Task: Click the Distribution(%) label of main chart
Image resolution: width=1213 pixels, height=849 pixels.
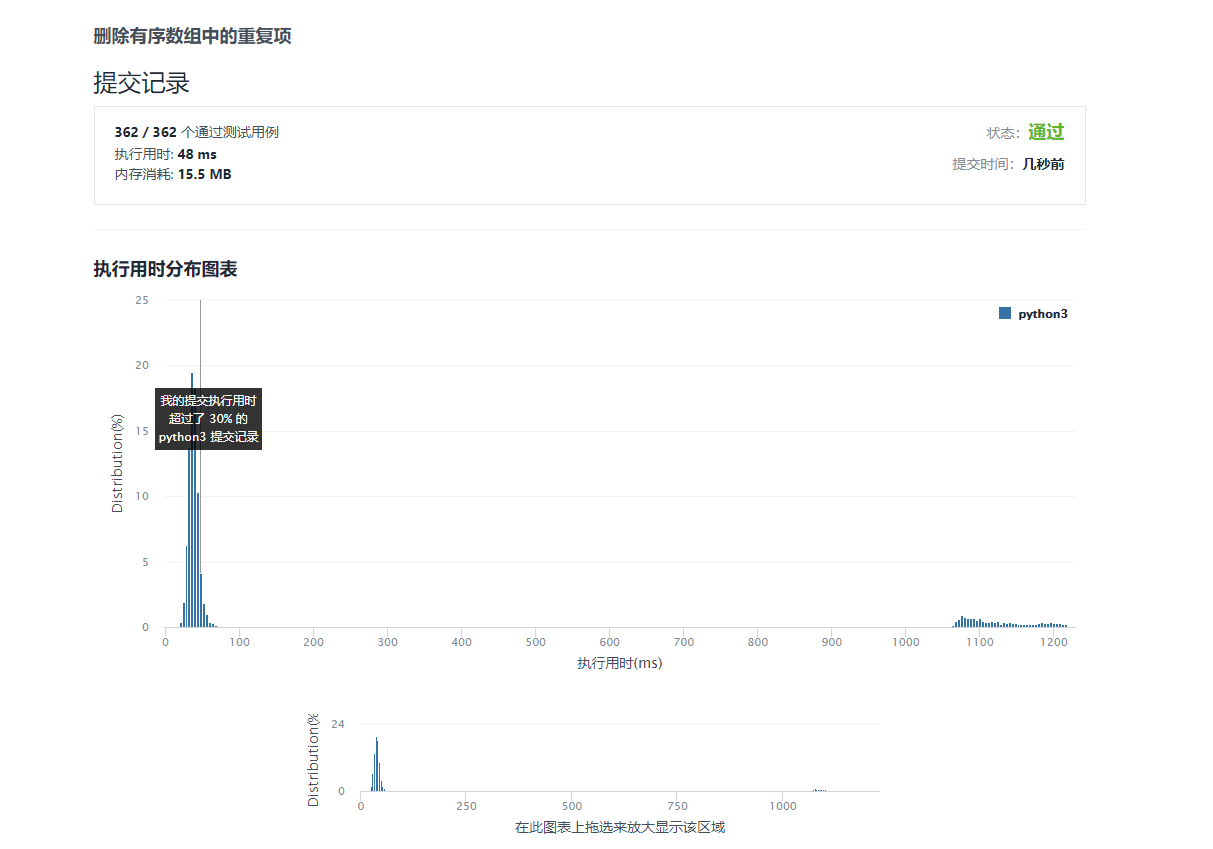Action: [x=118, y=463]
